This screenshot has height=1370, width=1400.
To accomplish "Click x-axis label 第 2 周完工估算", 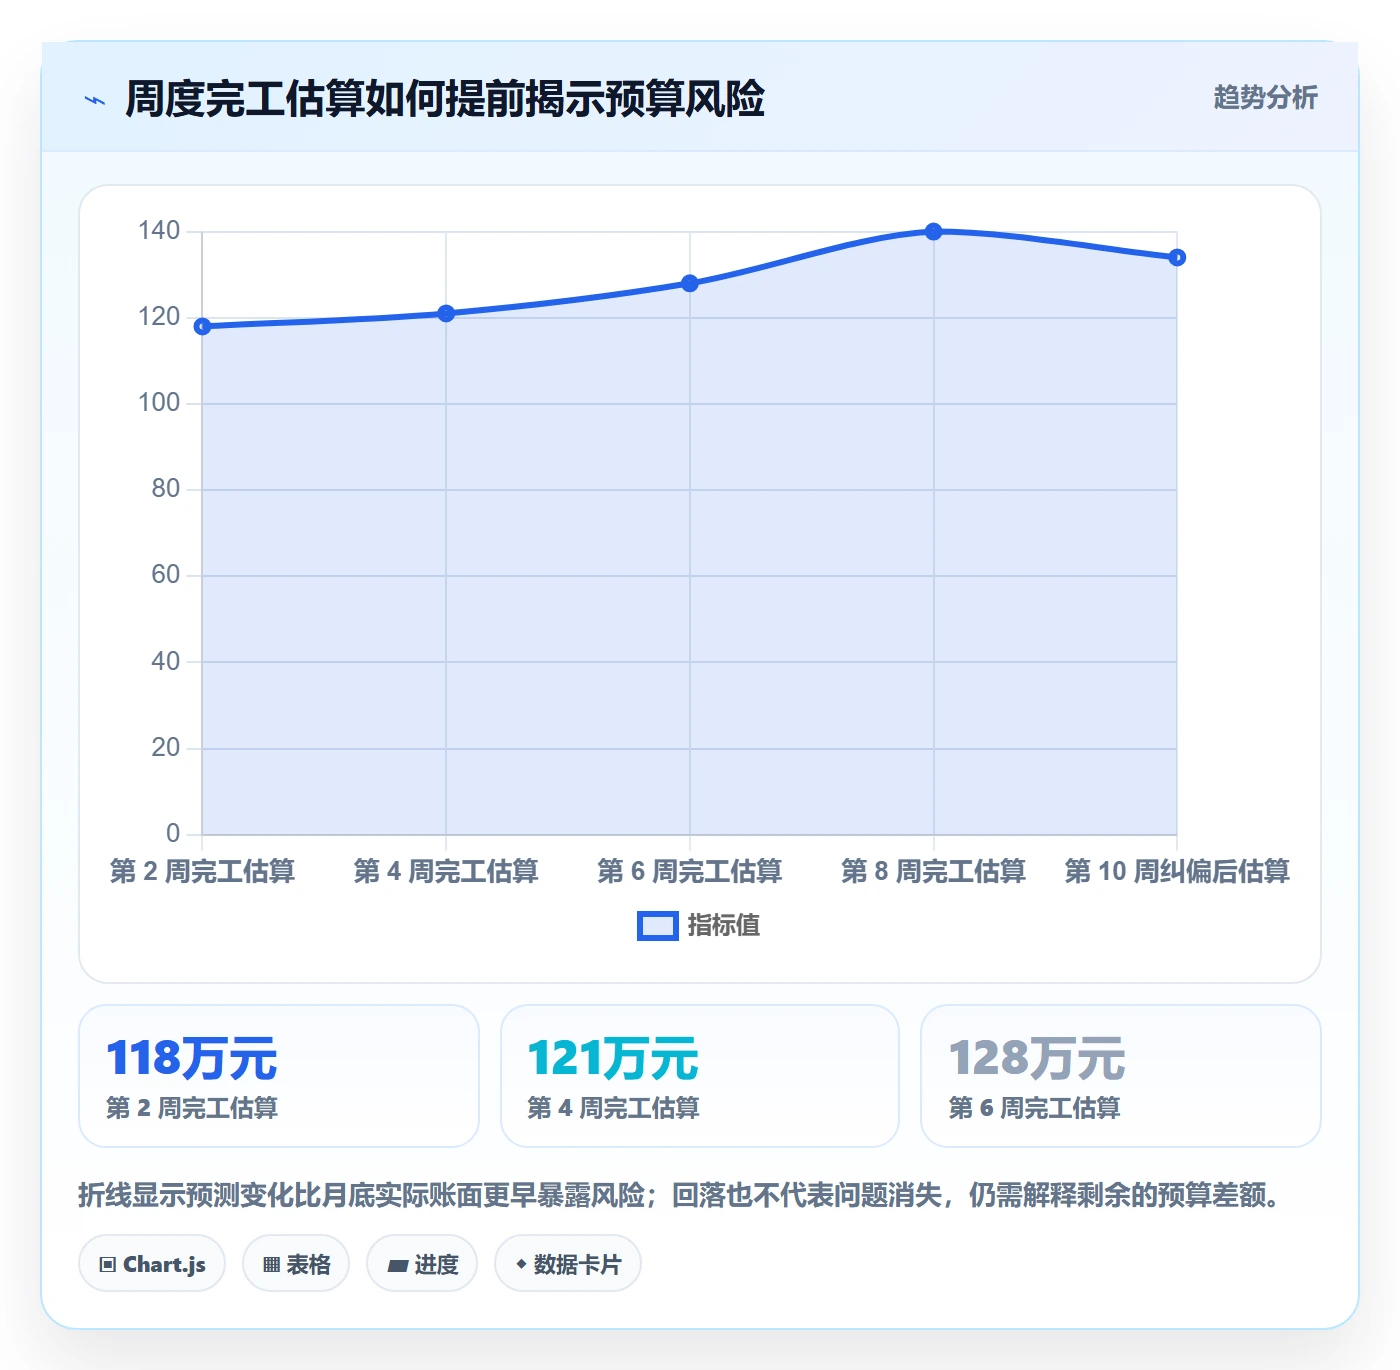I will click(x=202, y=871).
